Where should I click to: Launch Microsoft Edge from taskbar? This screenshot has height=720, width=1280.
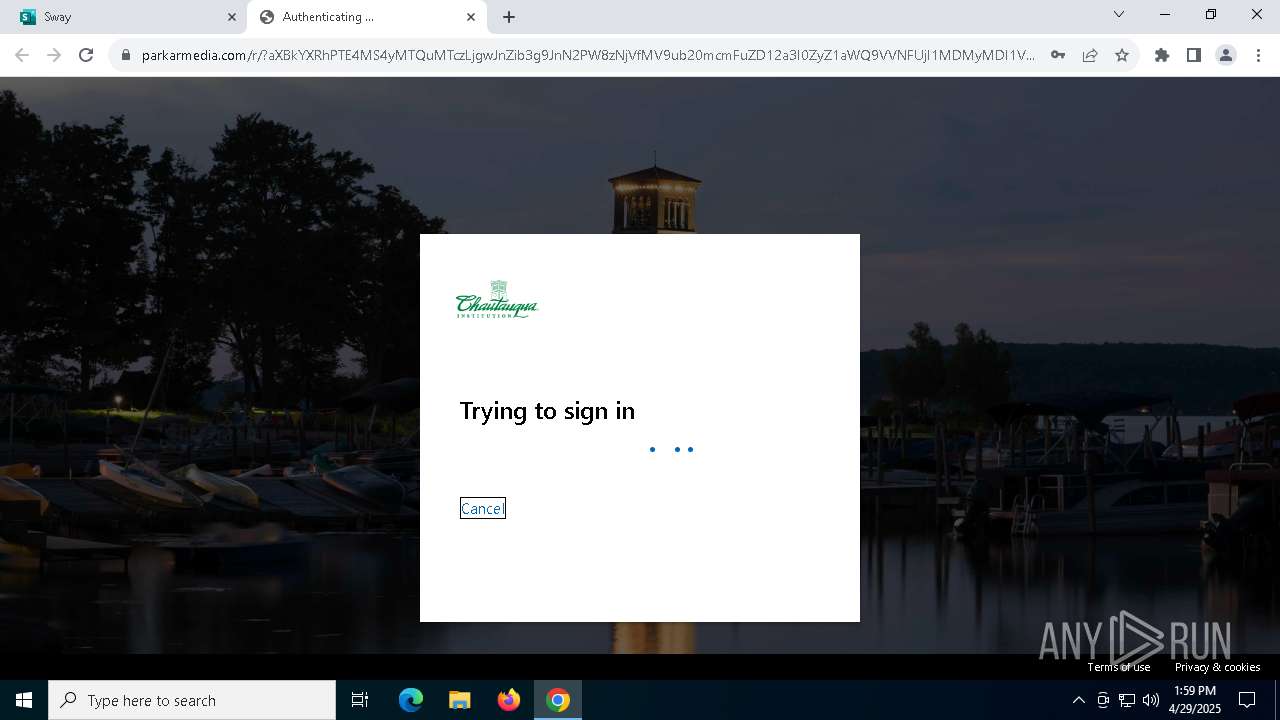tap(411, 700)
